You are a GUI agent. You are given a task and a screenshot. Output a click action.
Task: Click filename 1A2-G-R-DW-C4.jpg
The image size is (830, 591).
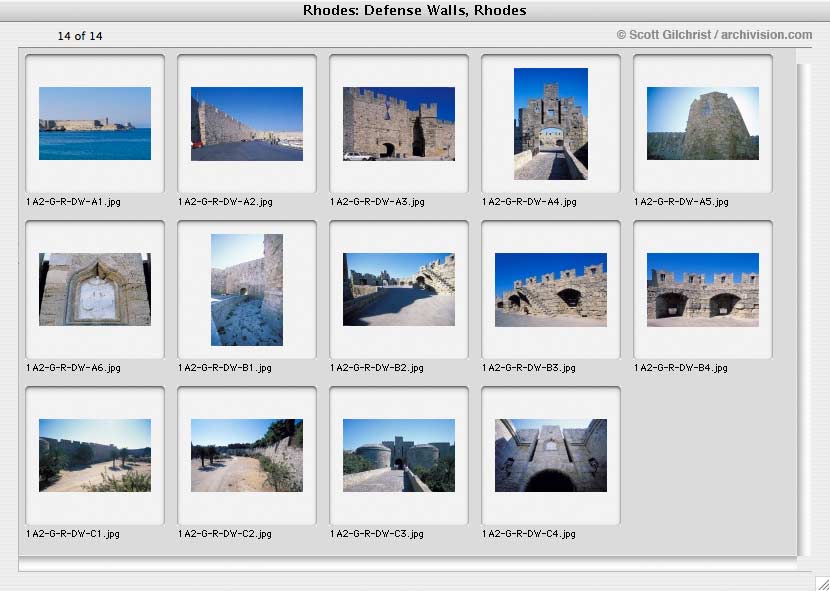click(528, 534)
